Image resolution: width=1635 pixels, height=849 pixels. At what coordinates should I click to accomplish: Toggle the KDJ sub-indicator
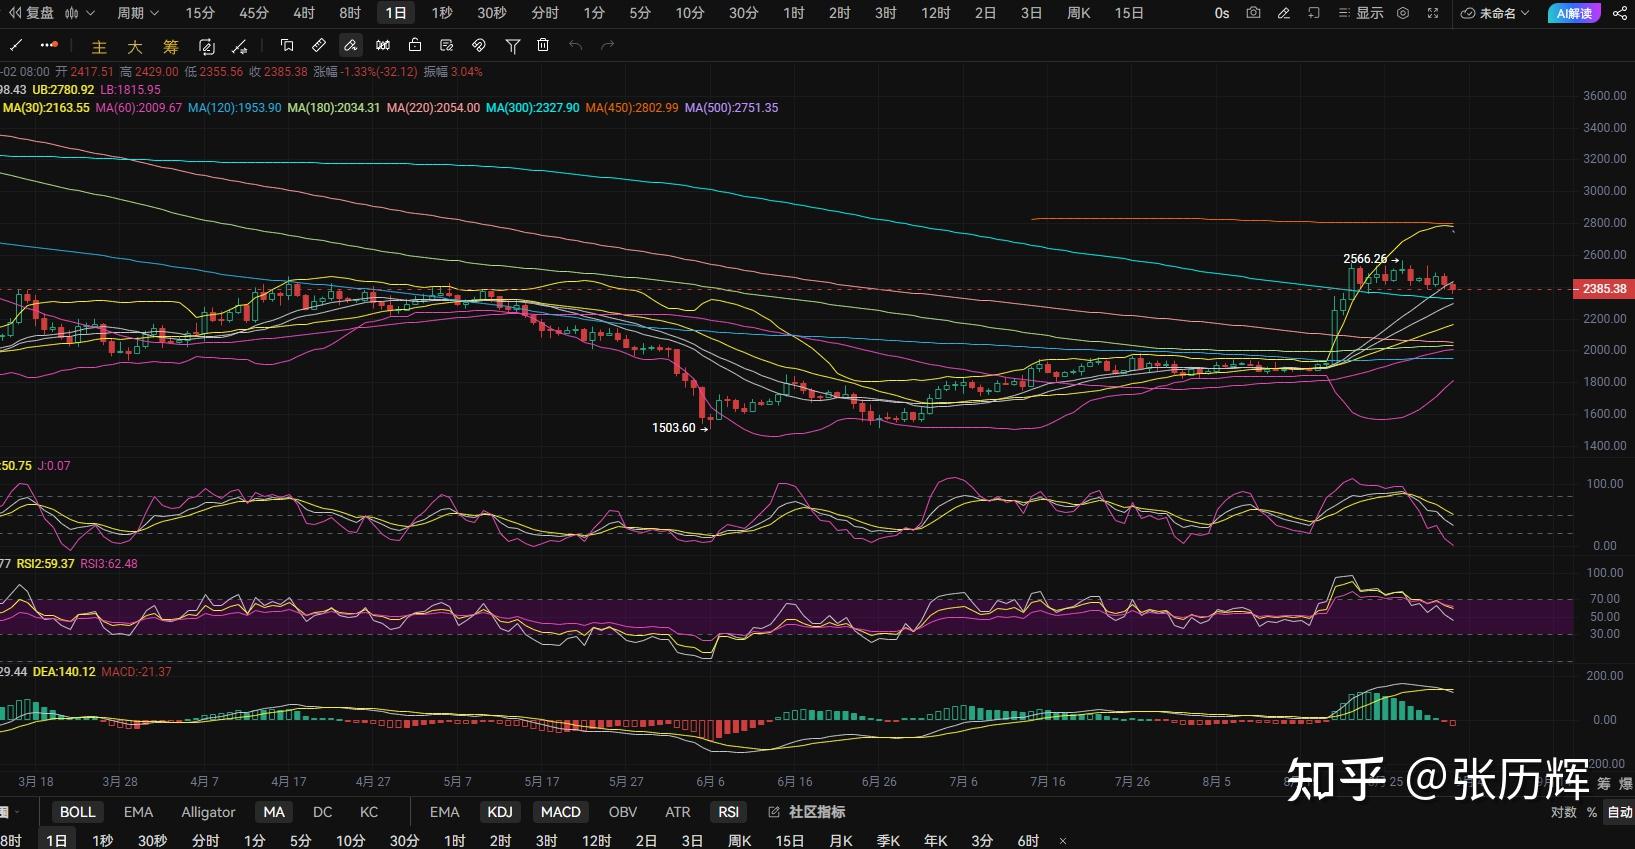499,812
